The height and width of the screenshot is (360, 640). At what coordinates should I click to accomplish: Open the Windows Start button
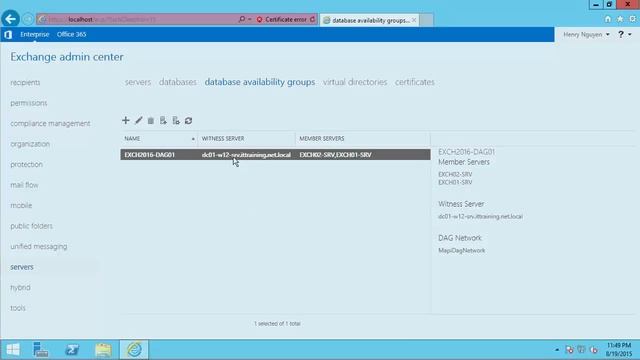(13, 349)
